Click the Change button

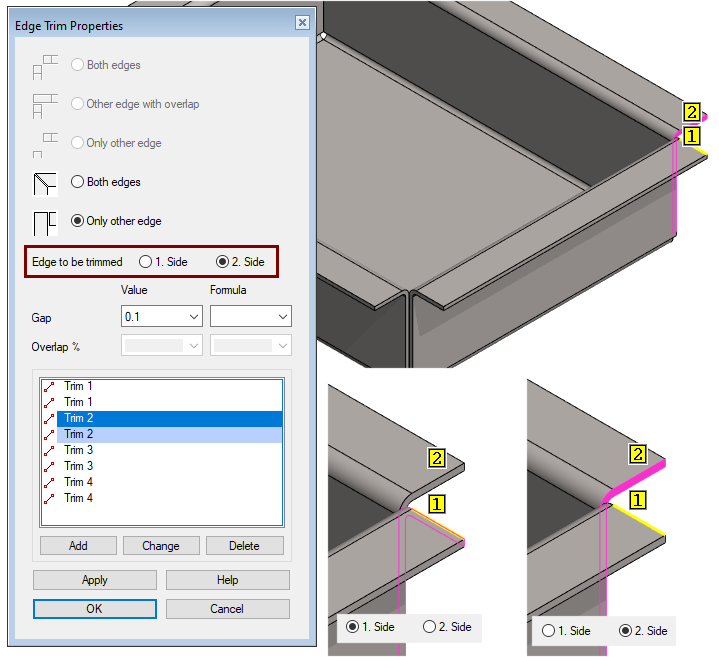tap(161, 546)
